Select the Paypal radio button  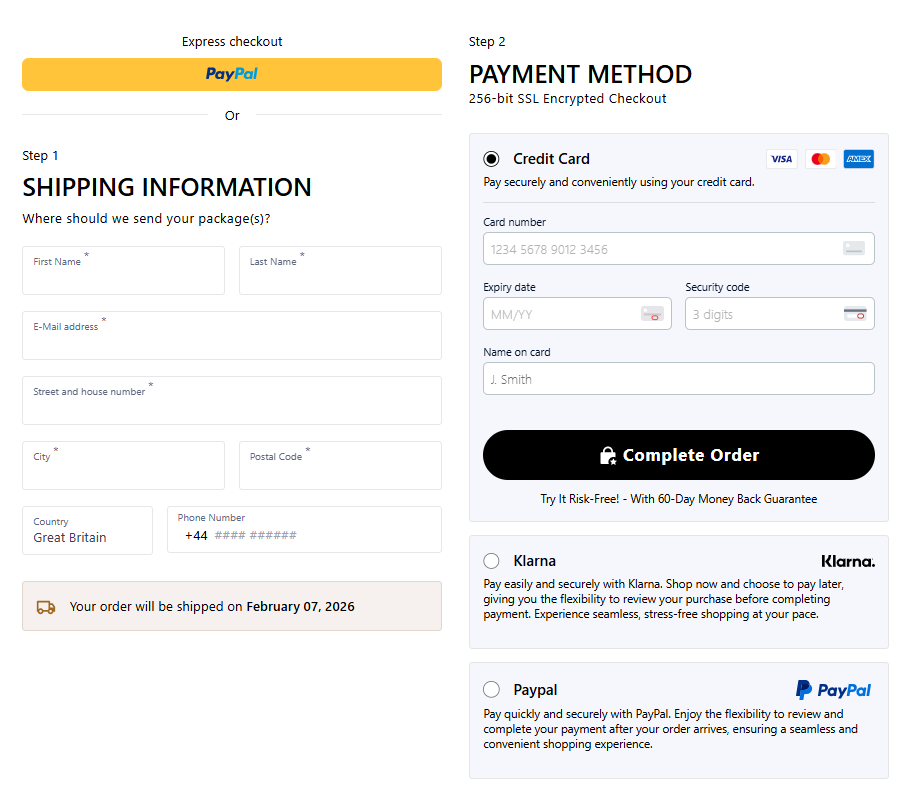point(491,690)
